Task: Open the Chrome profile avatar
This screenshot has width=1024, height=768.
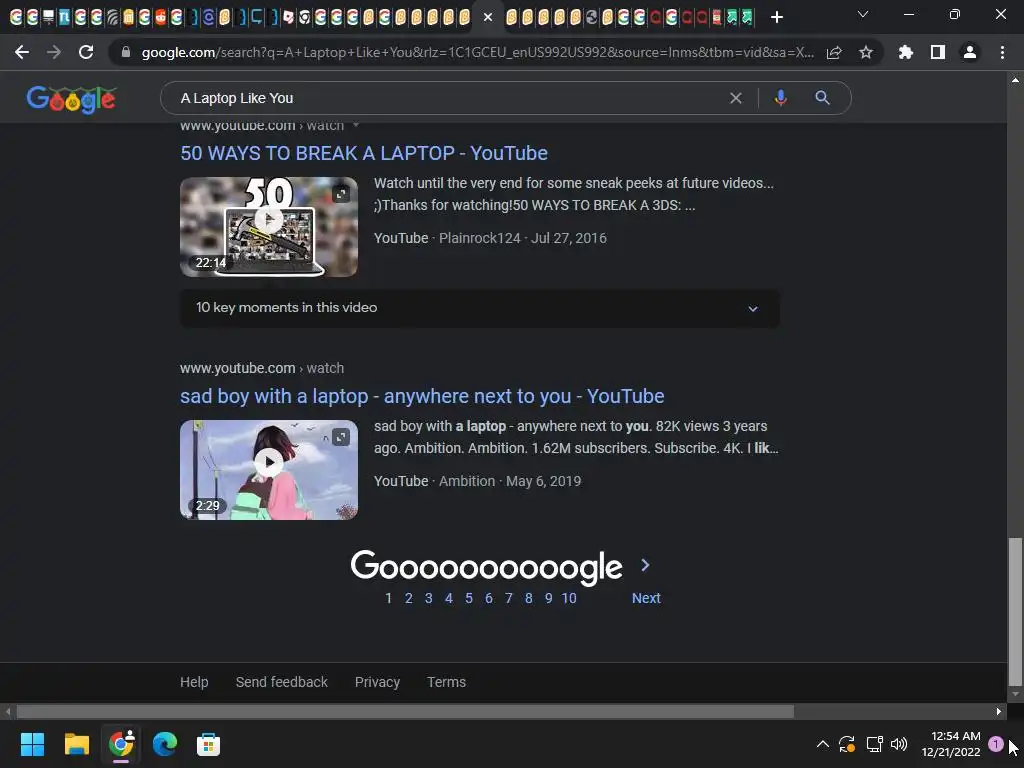Action: 970,52
